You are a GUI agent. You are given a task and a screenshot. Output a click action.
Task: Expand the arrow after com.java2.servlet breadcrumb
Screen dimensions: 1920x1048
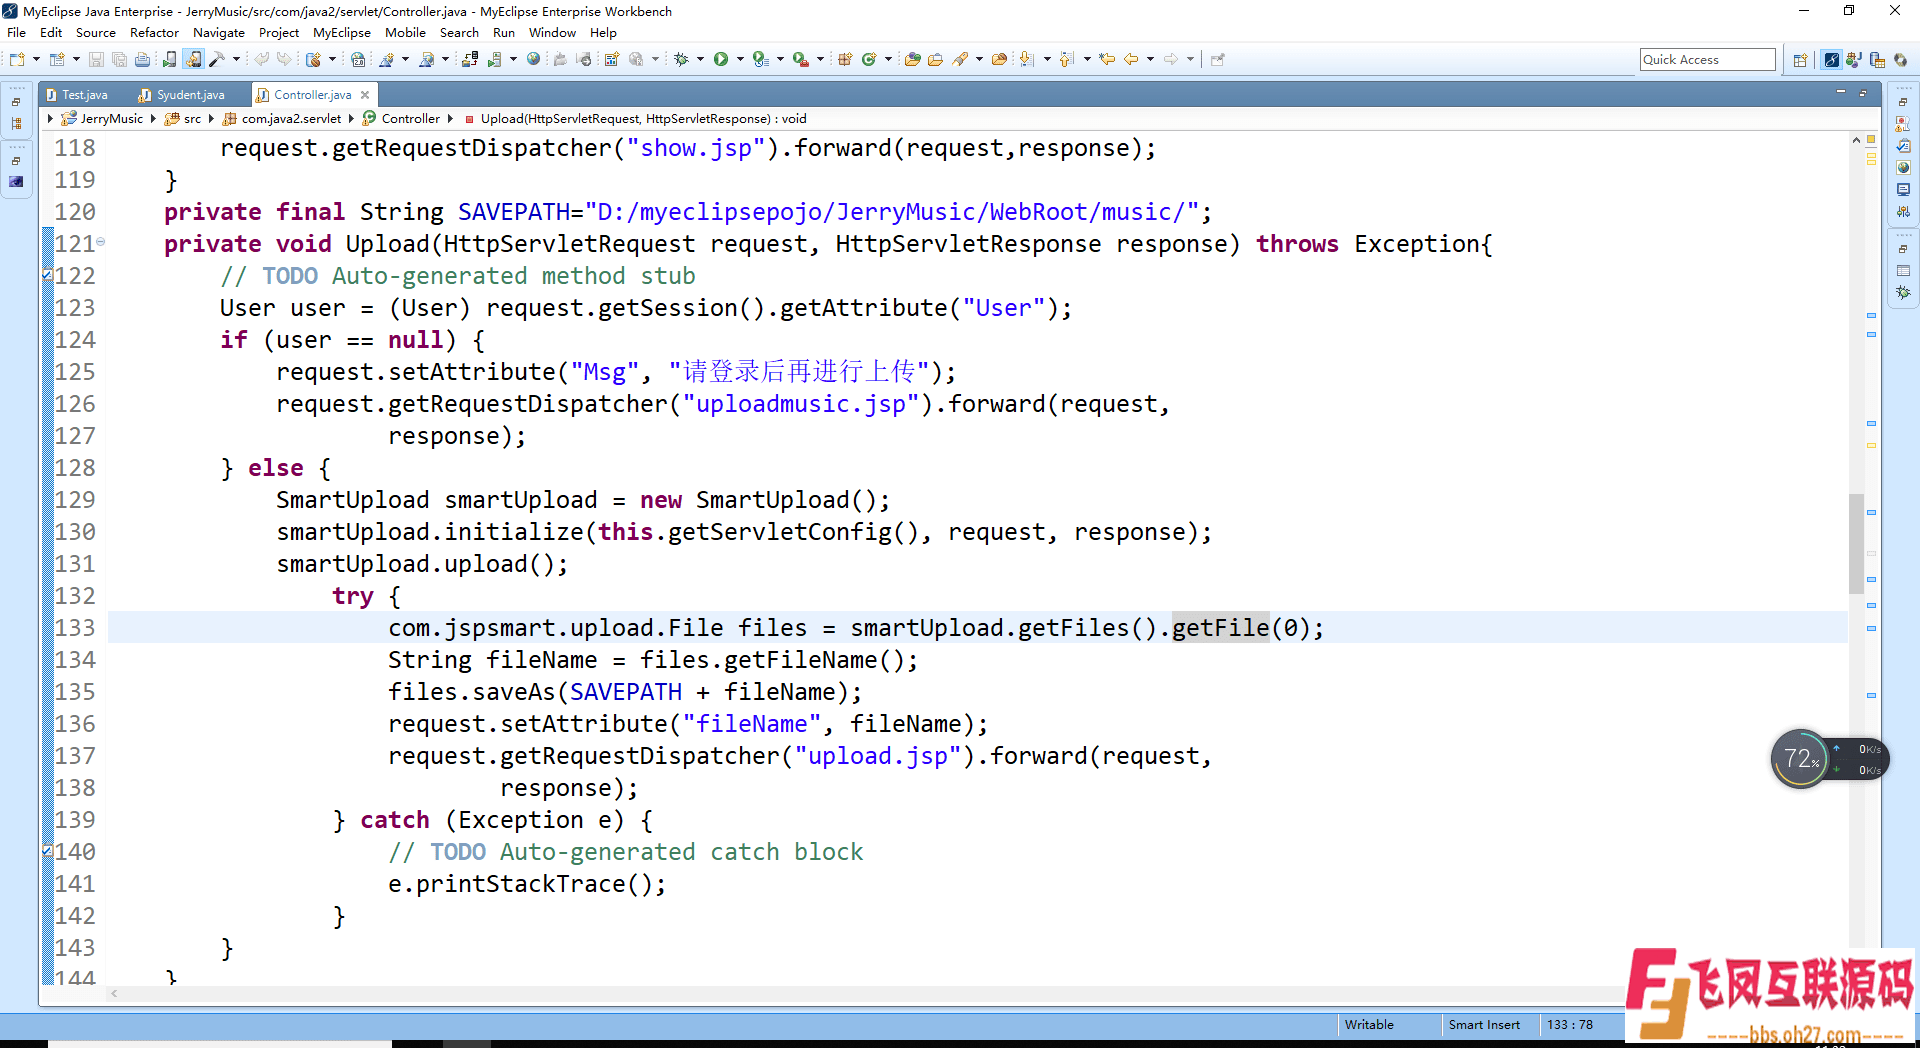pyautogui.click(x=351, y=119)
